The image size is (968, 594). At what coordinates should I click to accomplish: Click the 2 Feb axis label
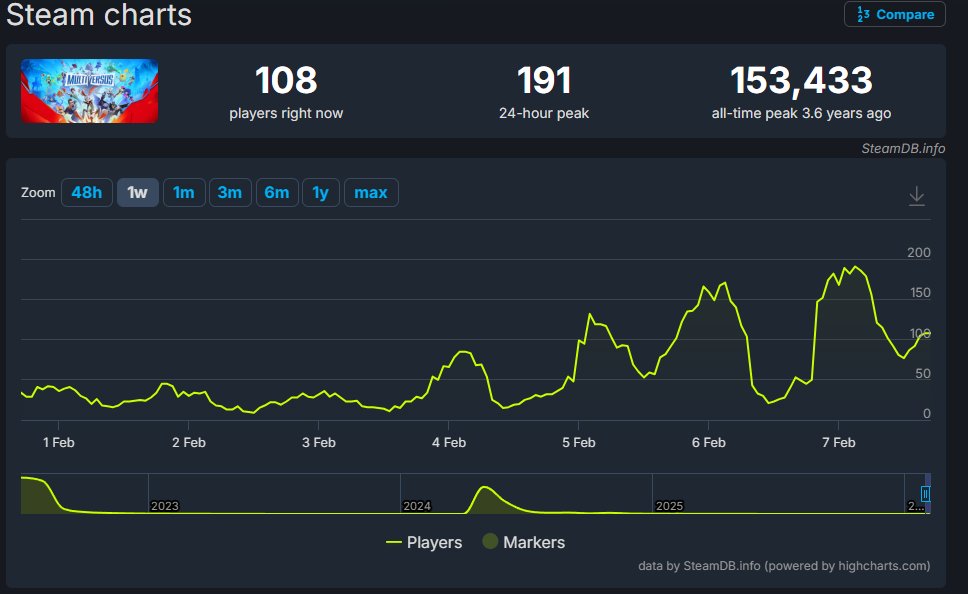(x=189, y=442)
